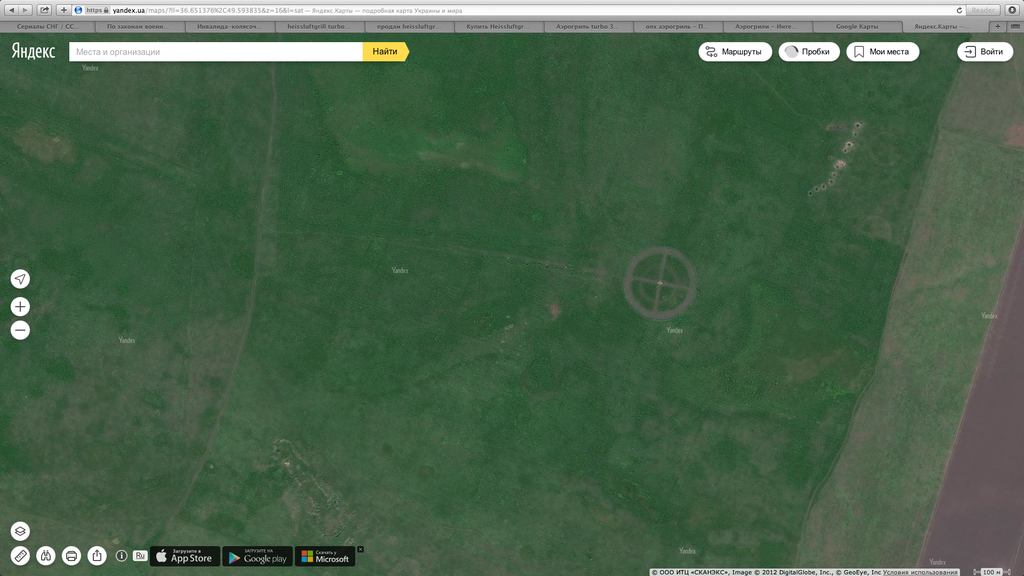Screen dimensions: 1024x576
Task: Click the Safari share button
Action: click(44, 10)
